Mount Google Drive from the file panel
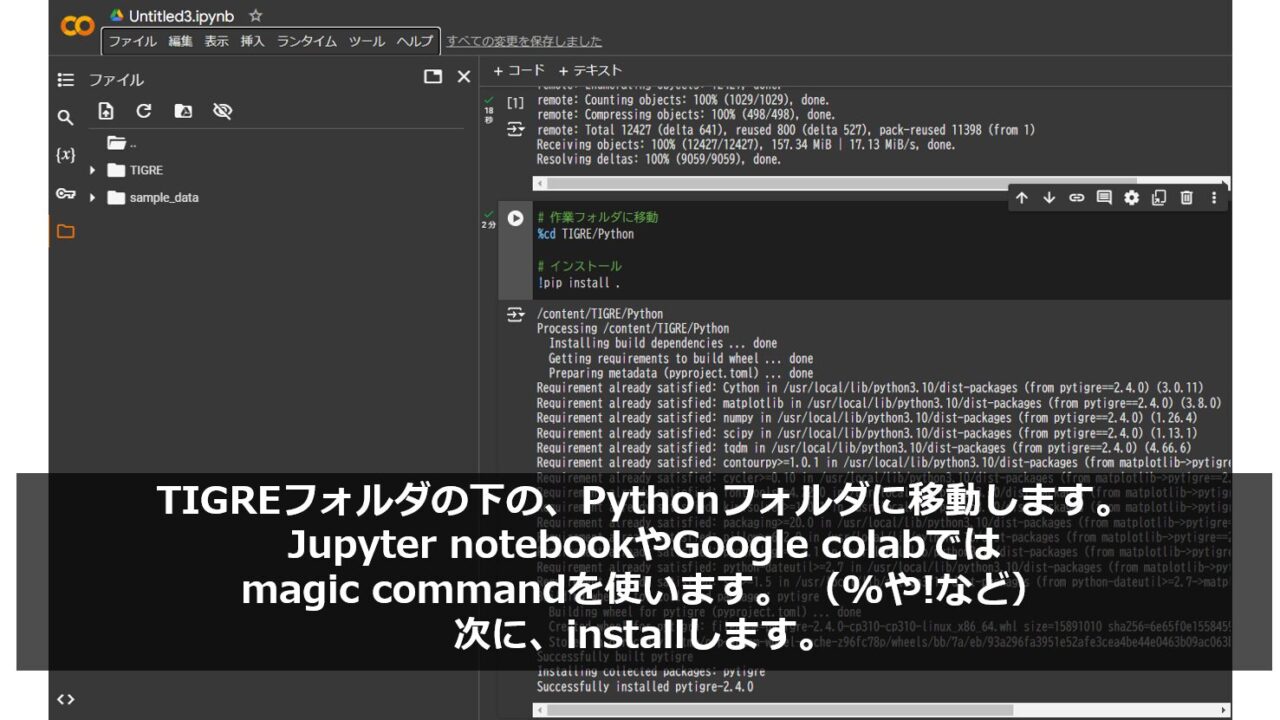This screenshot has width=1280, height=720. (182, 111)
